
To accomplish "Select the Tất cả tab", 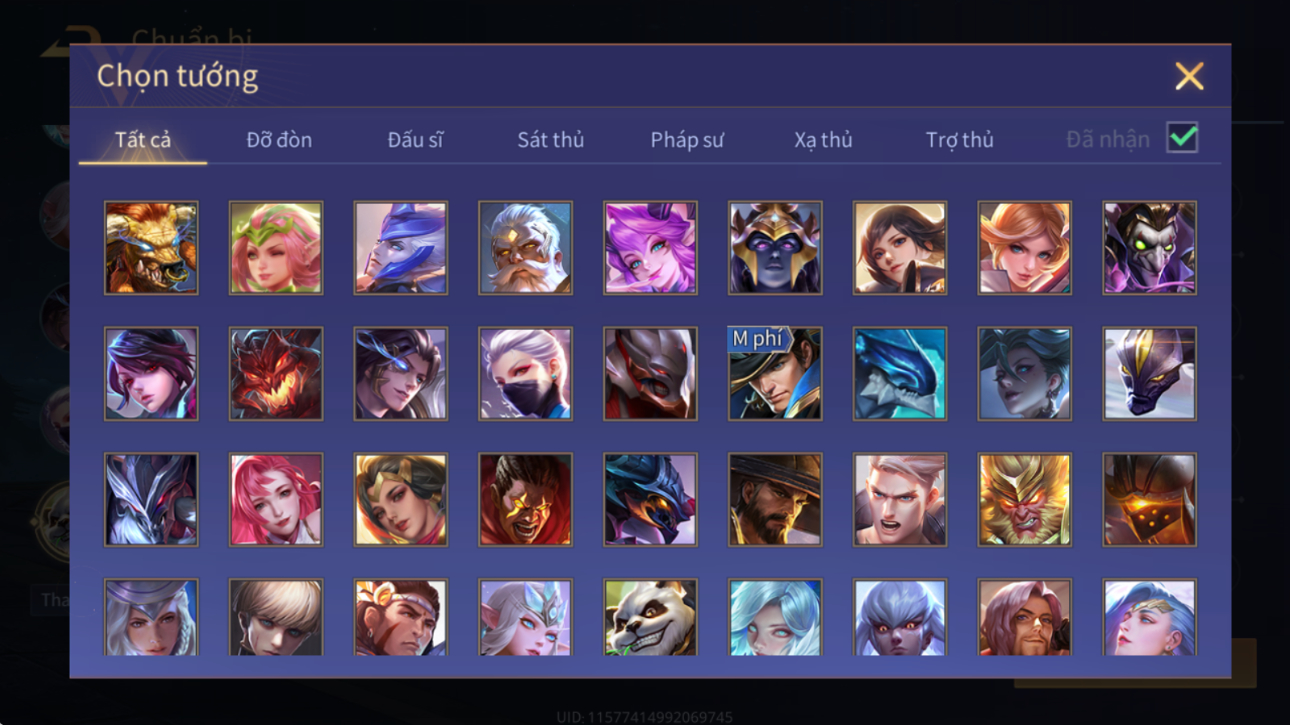I will 143,140.
